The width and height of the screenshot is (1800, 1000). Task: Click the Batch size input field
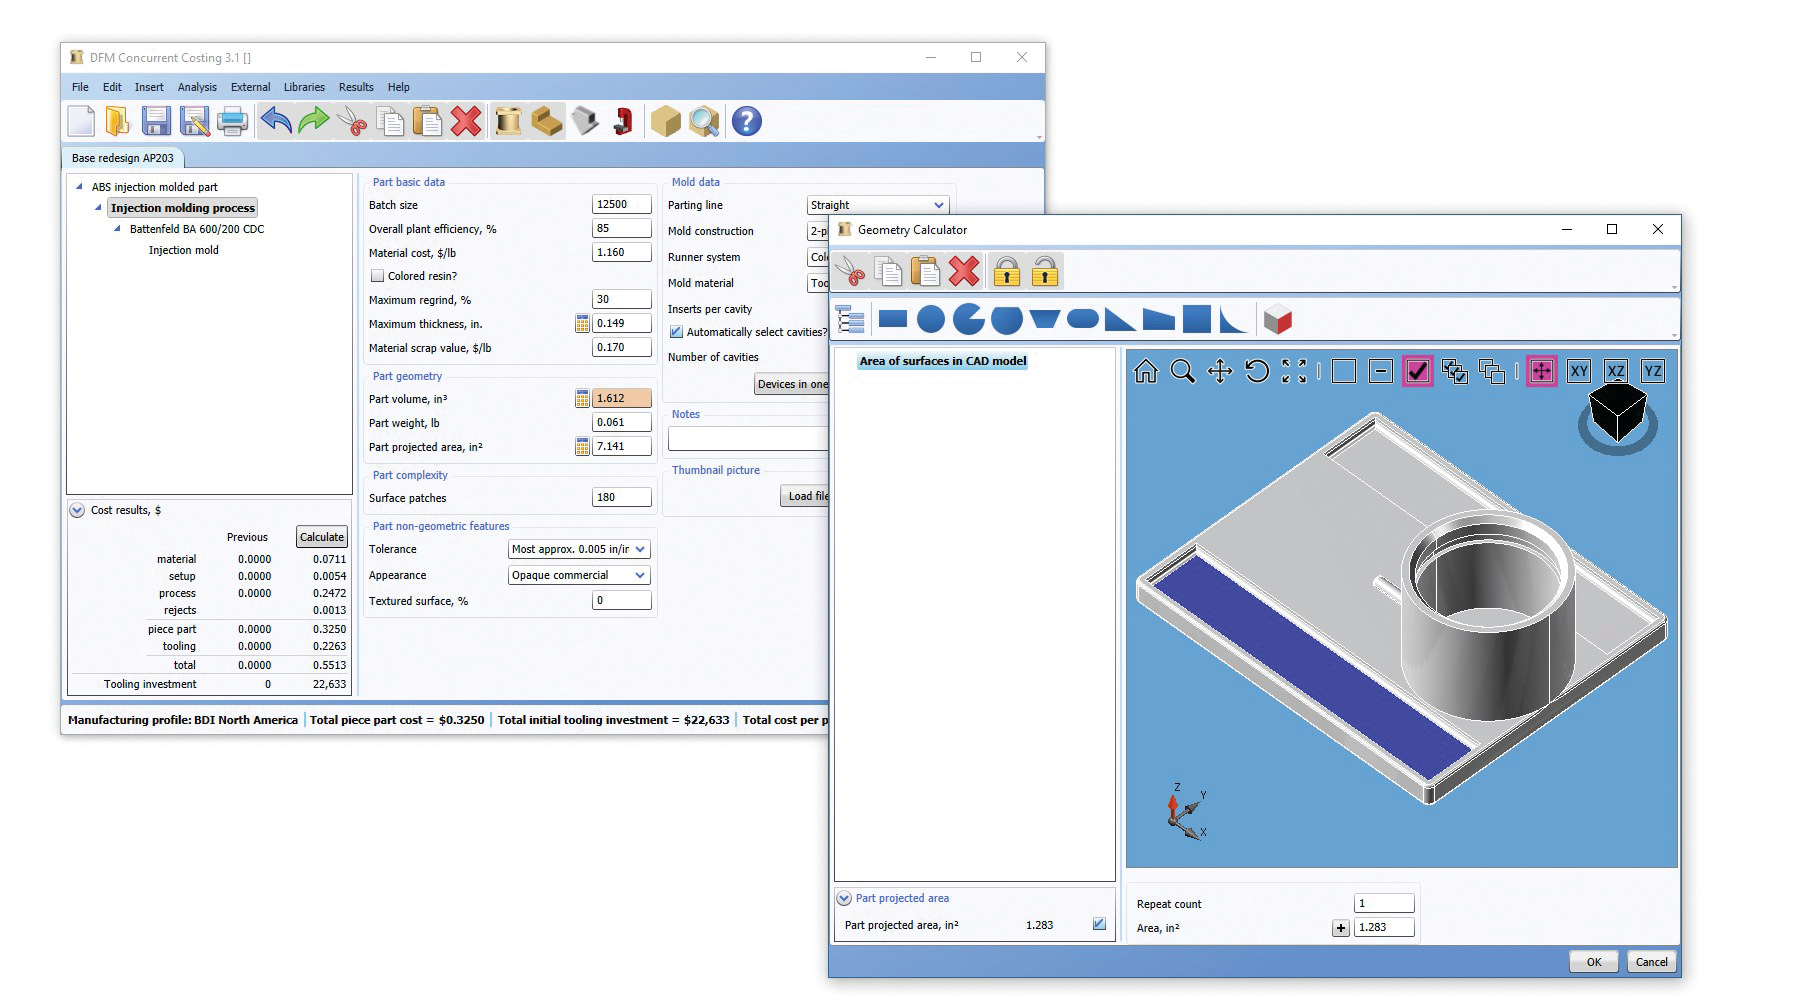621,205
